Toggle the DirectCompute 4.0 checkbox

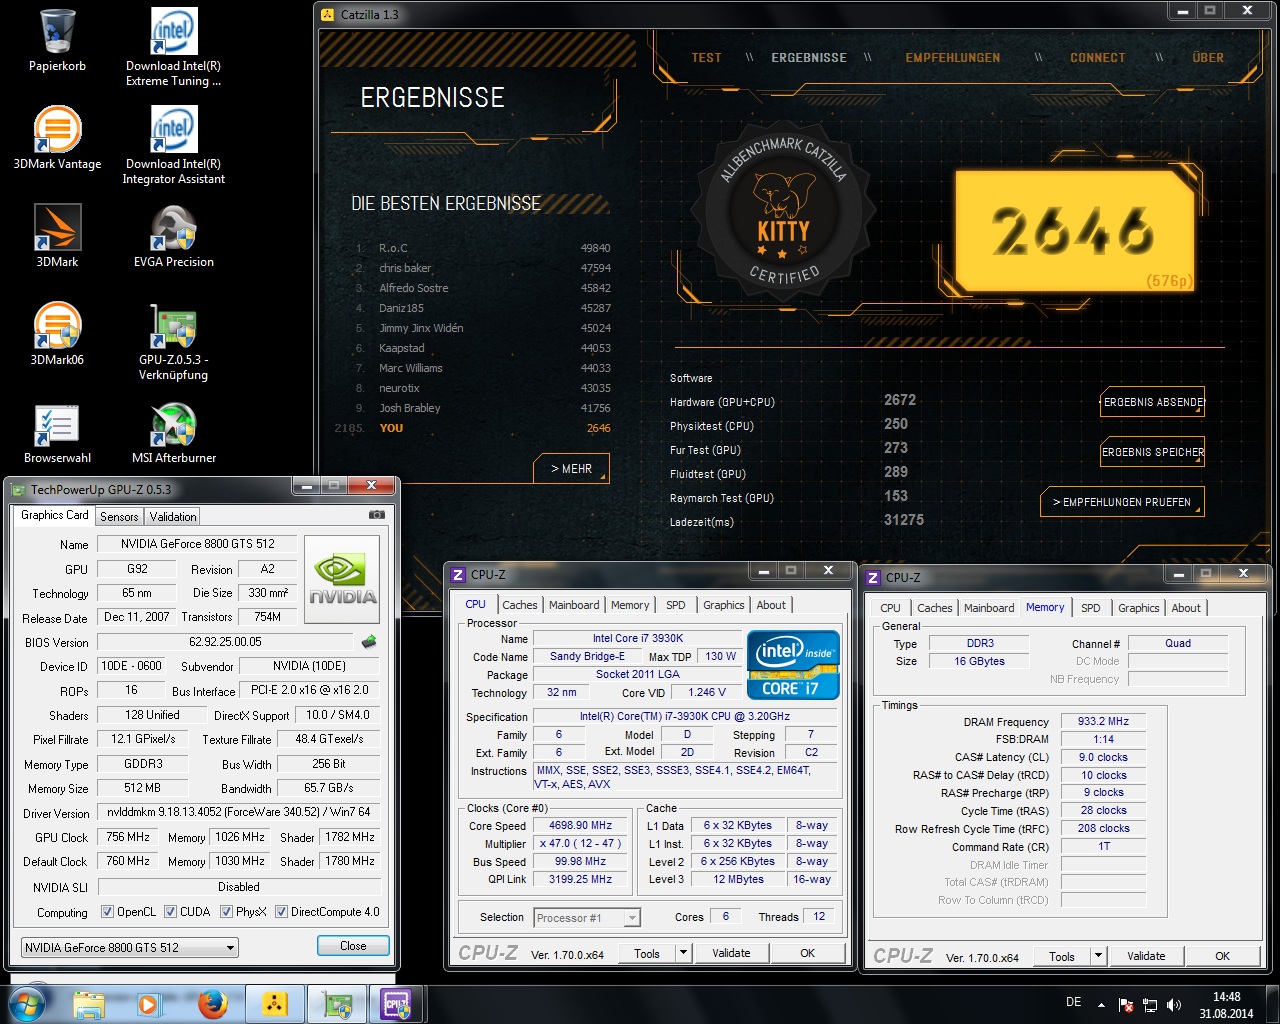281,912
